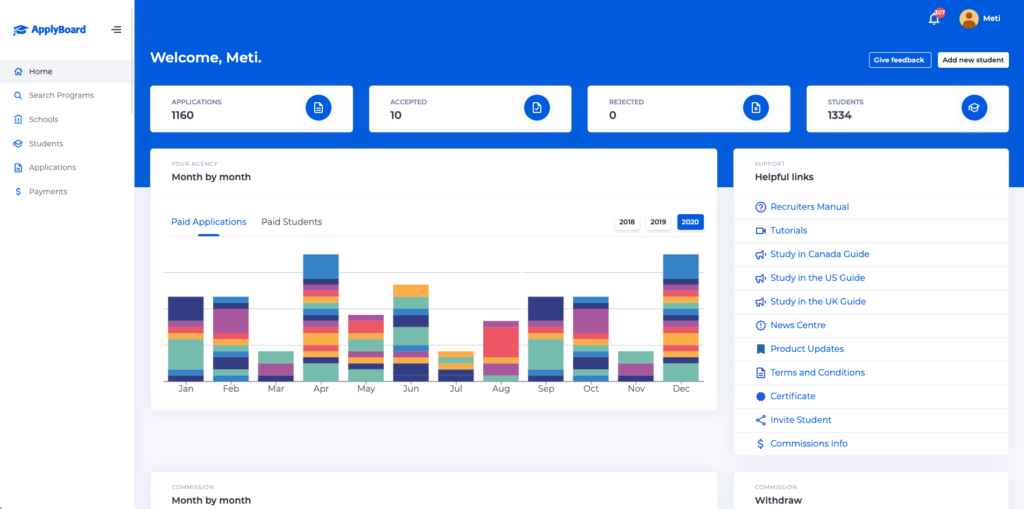Click the red August bar segment
Image resolution: width=1024 pixels, height=509 pixels.
(501, 342)
